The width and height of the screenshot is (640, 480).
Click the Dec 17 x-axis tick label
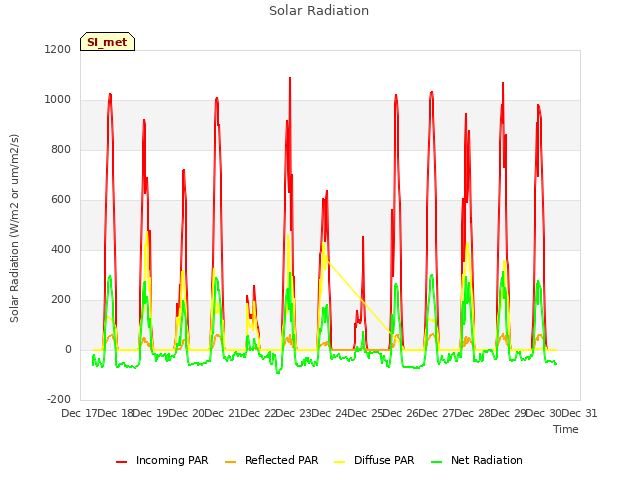[80, 413]
